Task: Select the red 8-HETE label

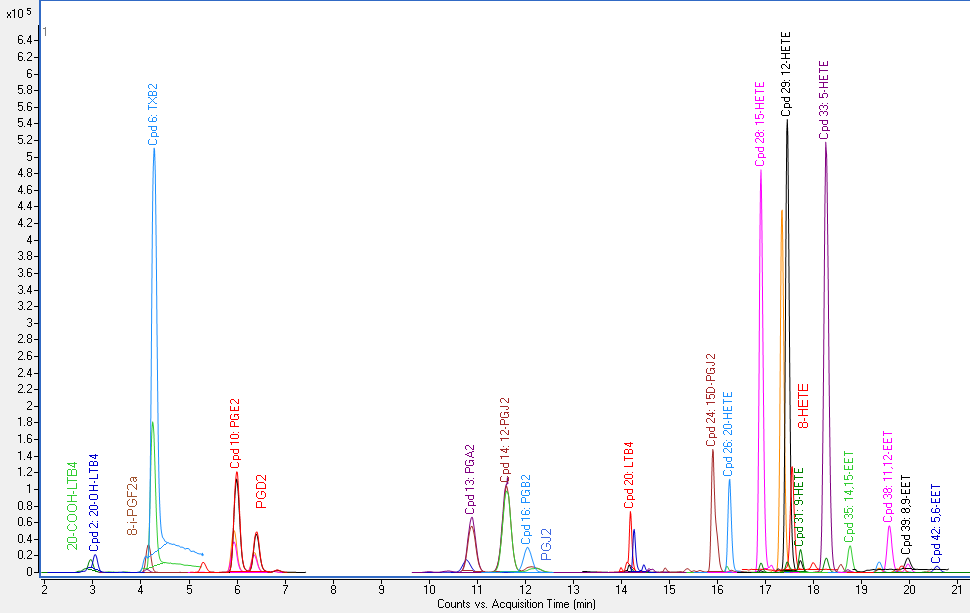Action: pos(803,406)
